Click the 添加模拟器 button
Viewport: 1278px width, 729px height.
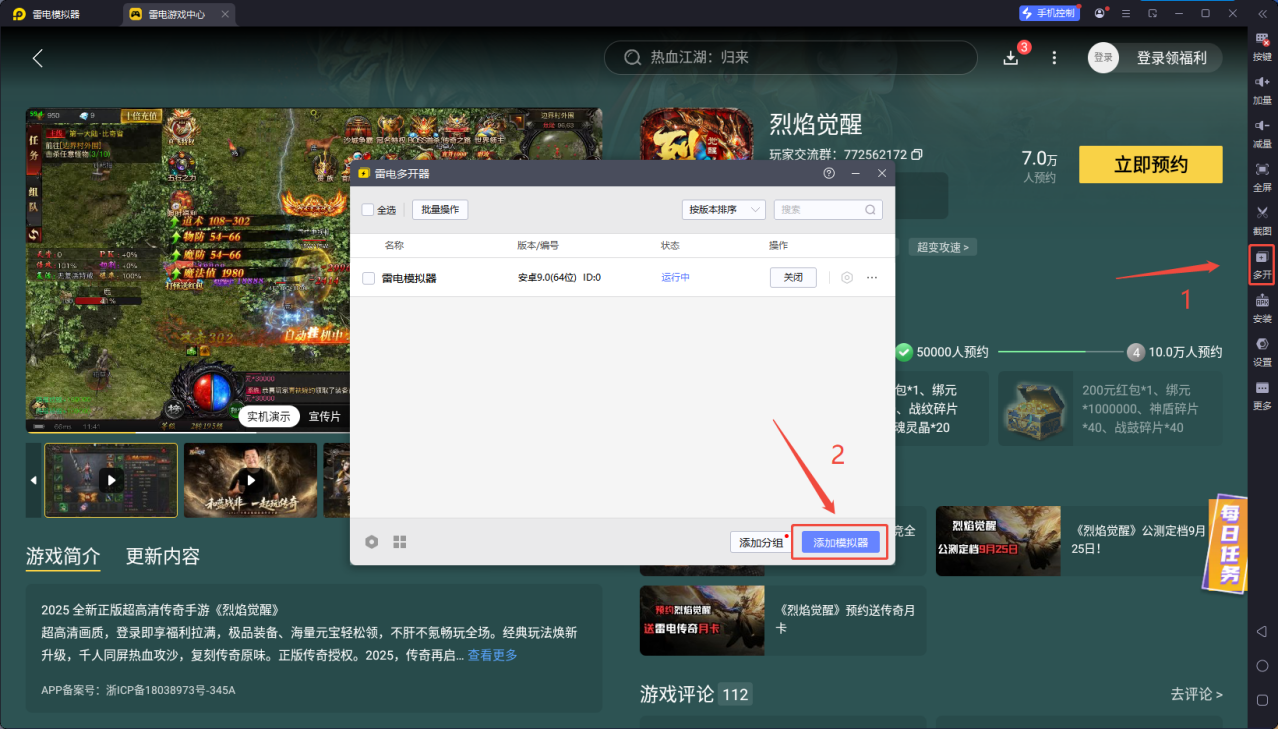(840, 542)
